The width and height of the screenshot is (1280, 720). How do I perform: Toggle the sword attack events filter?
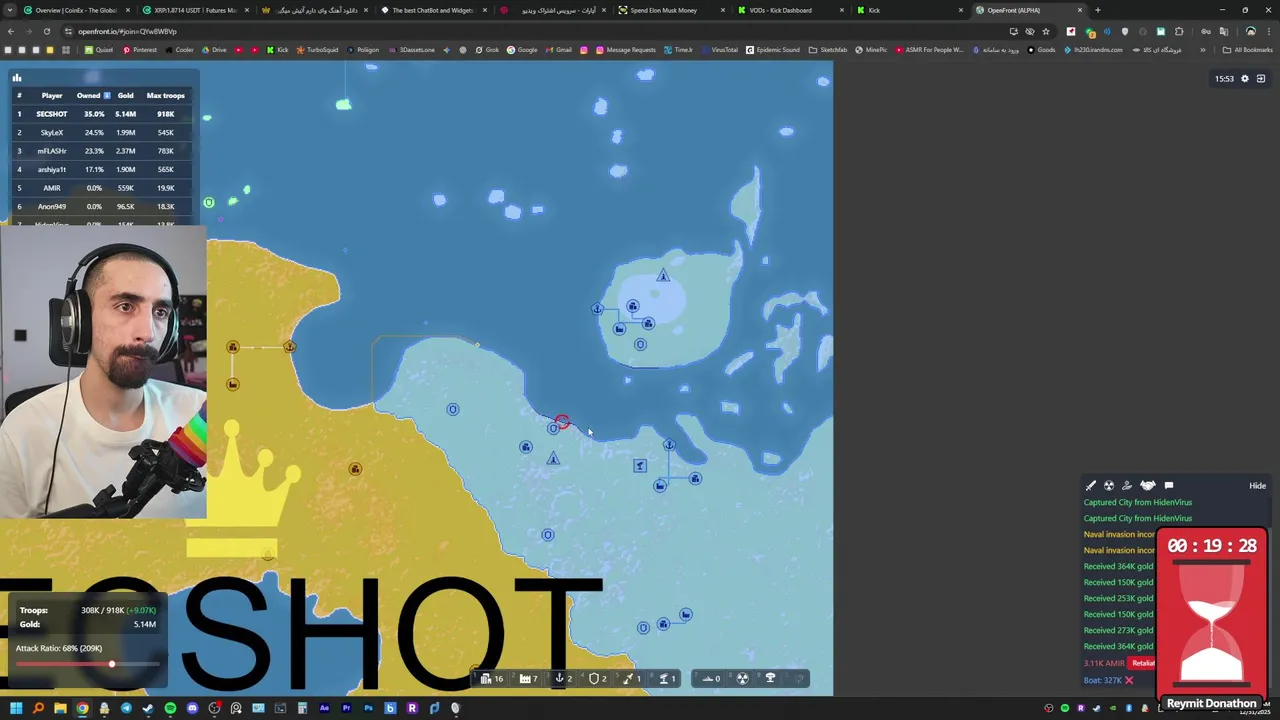click(x=1091, y=486)
